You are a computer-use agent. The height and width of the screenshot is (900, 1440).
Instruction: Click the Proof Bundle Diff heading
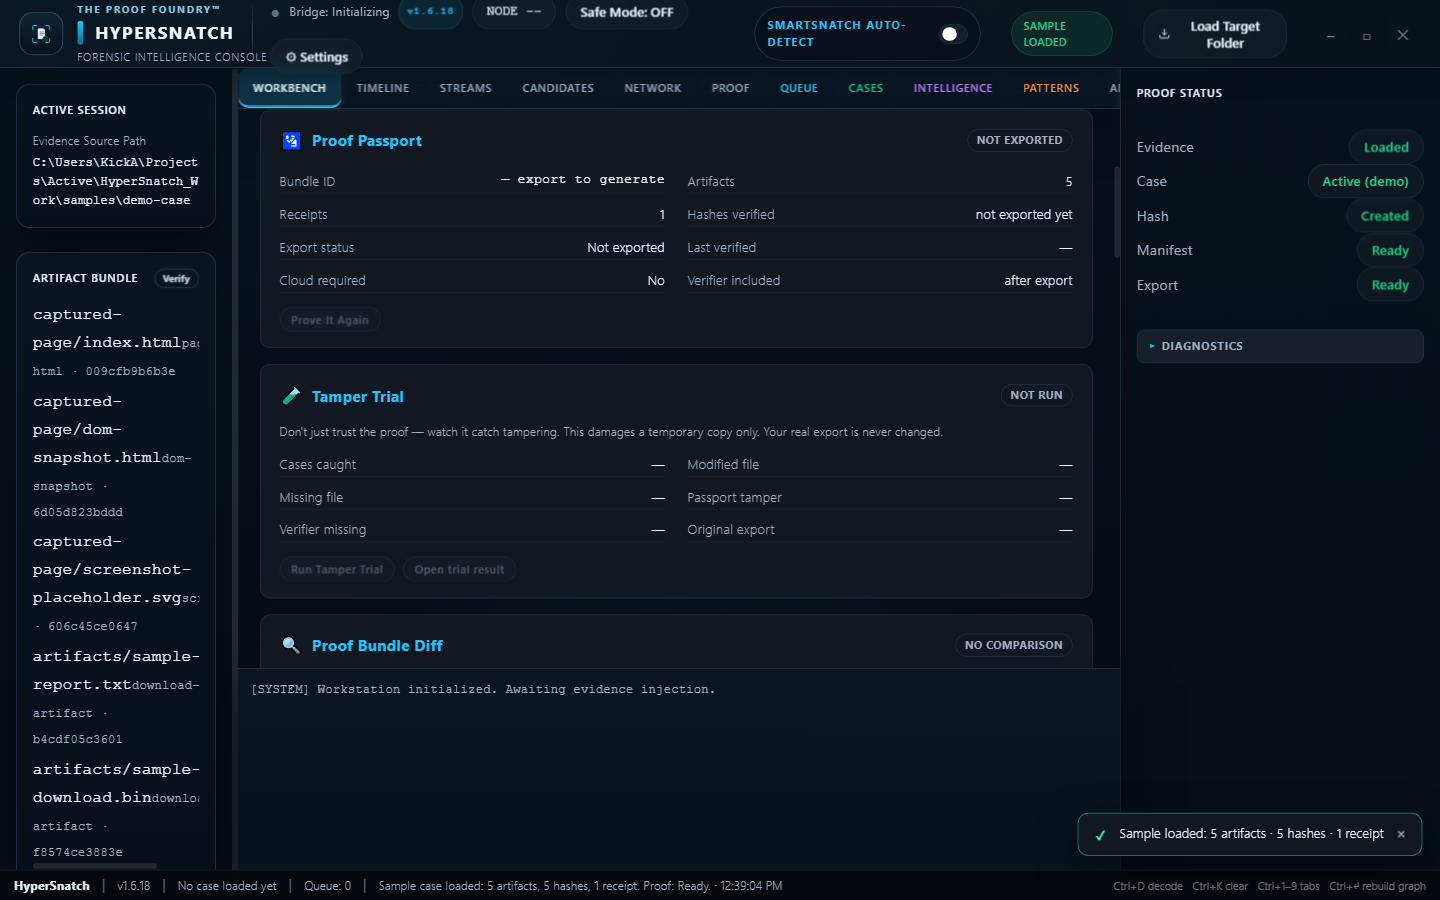[x=377, y=646]
